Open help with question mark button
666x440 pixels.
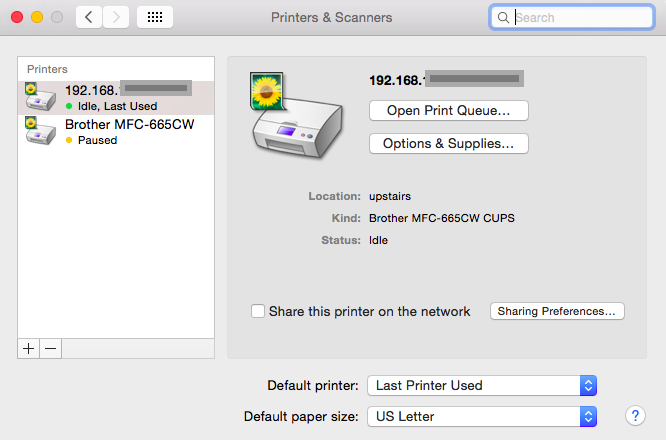634,415
